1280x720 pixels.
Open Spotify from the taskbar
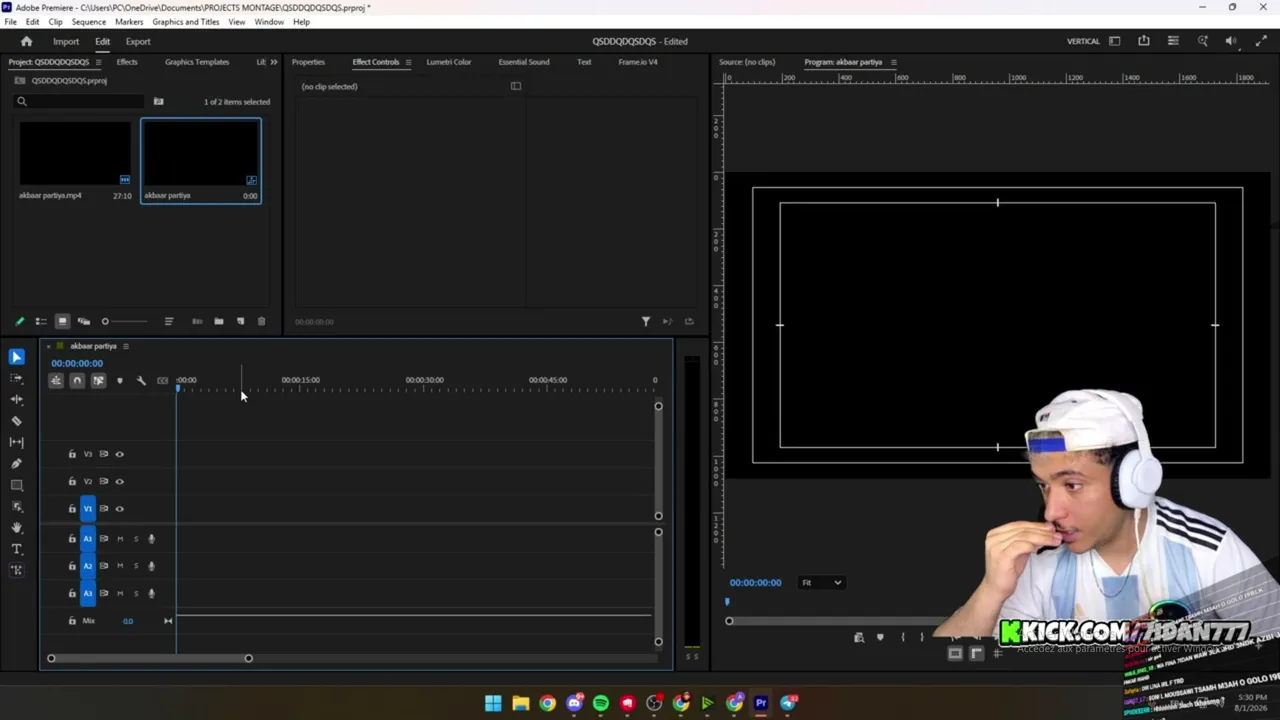tap(600, 703)
